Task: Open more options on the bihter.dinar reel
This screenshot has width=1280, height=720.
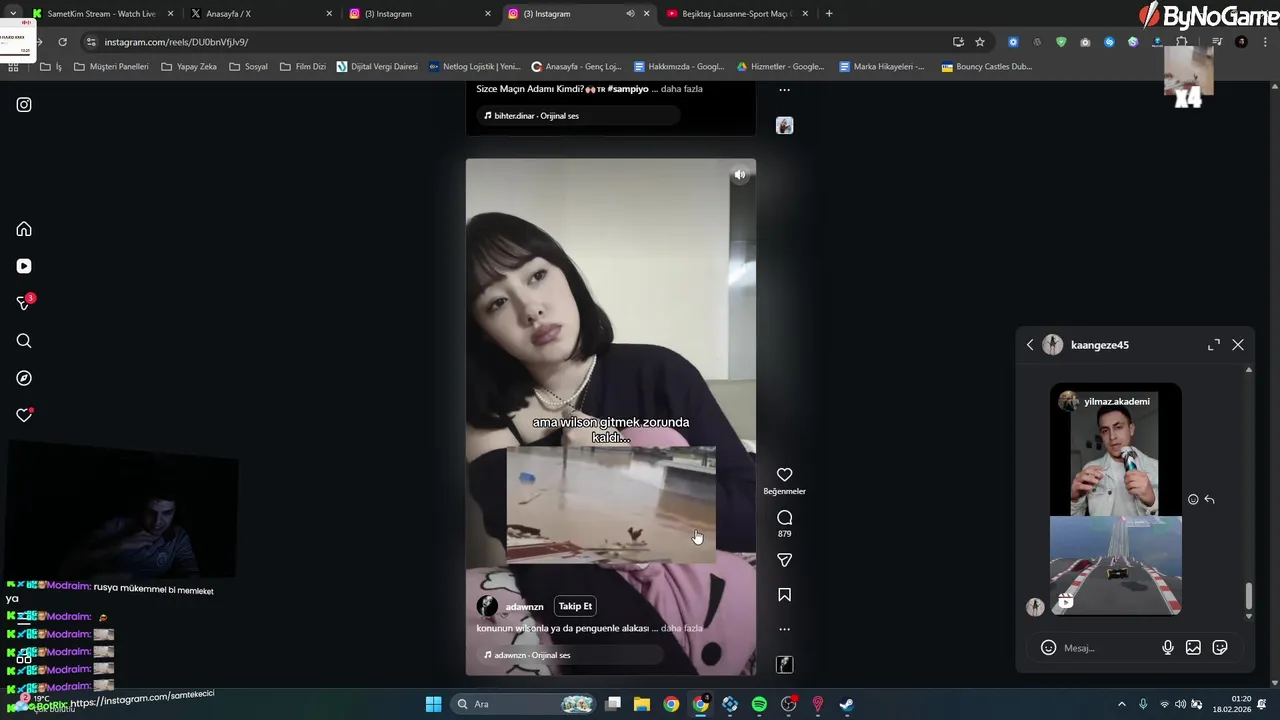Action: (x=785, y=90)
